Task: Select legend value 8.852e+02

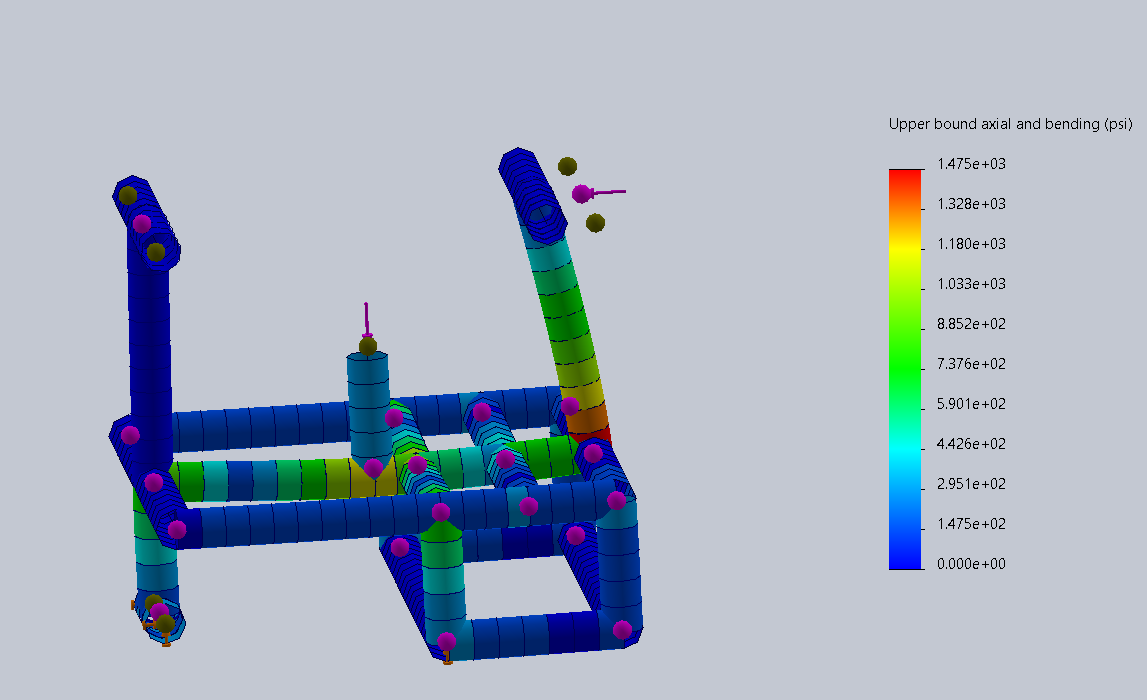Action: tap(971, 324)
